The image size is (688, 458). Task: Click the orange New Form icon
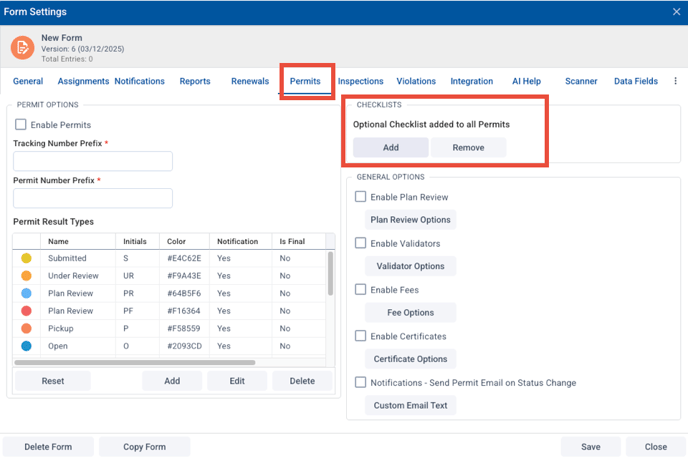tap(22, 47)
